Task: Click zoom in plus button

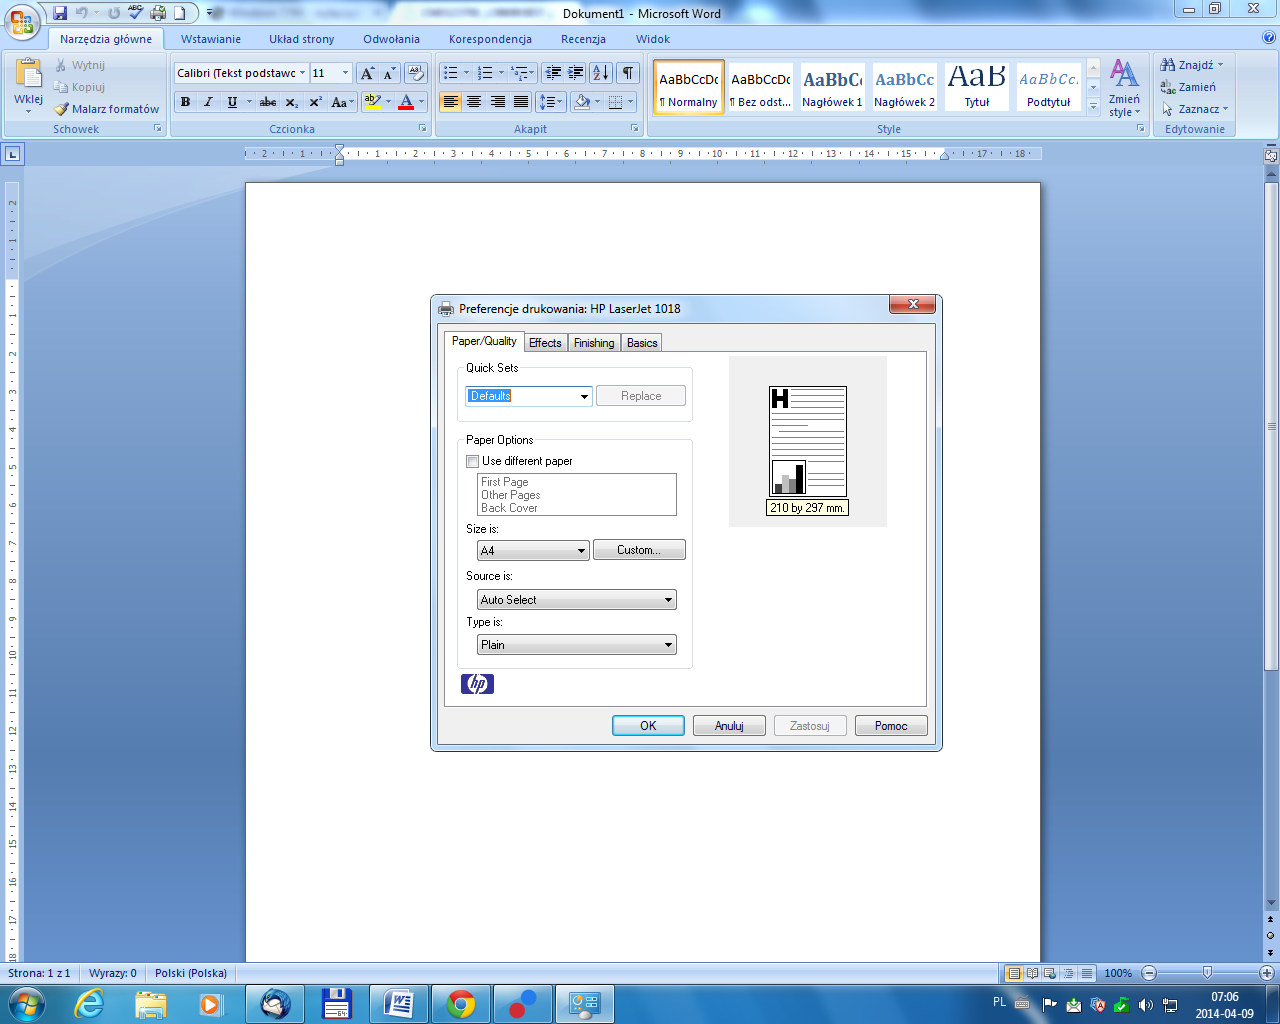Action: click(1266, 973)
